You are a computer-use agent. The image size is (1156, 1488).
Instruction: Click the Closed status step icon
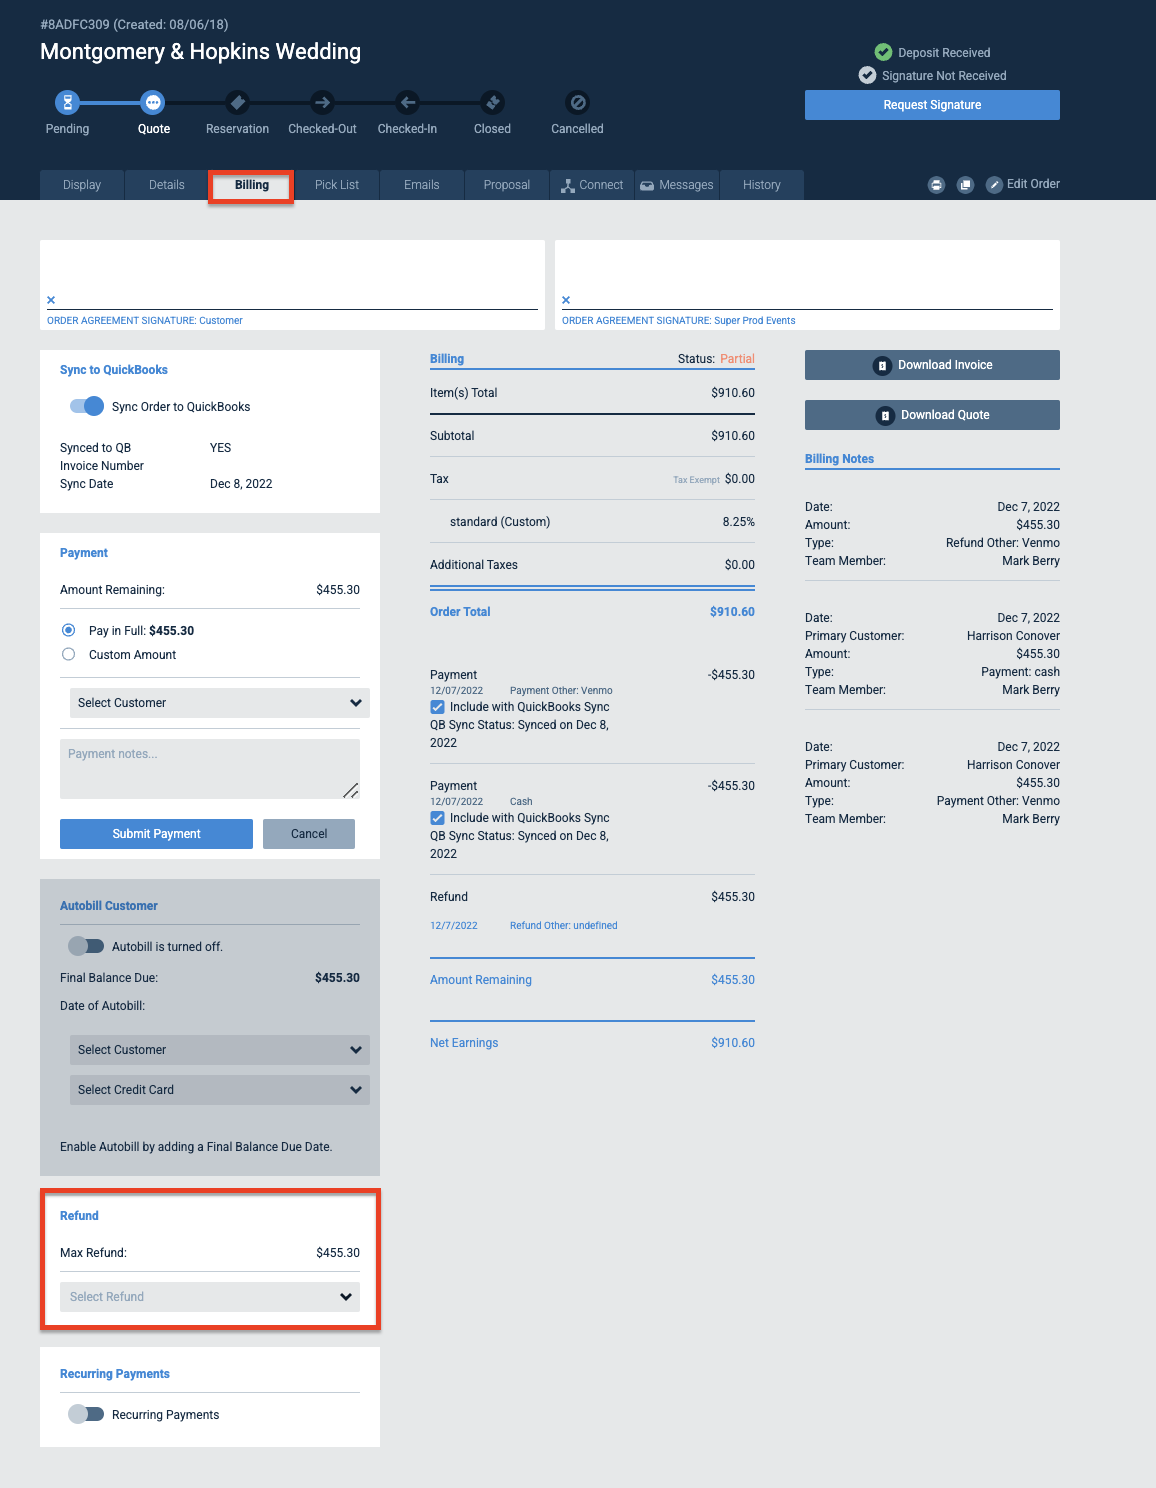coord(492,102)
